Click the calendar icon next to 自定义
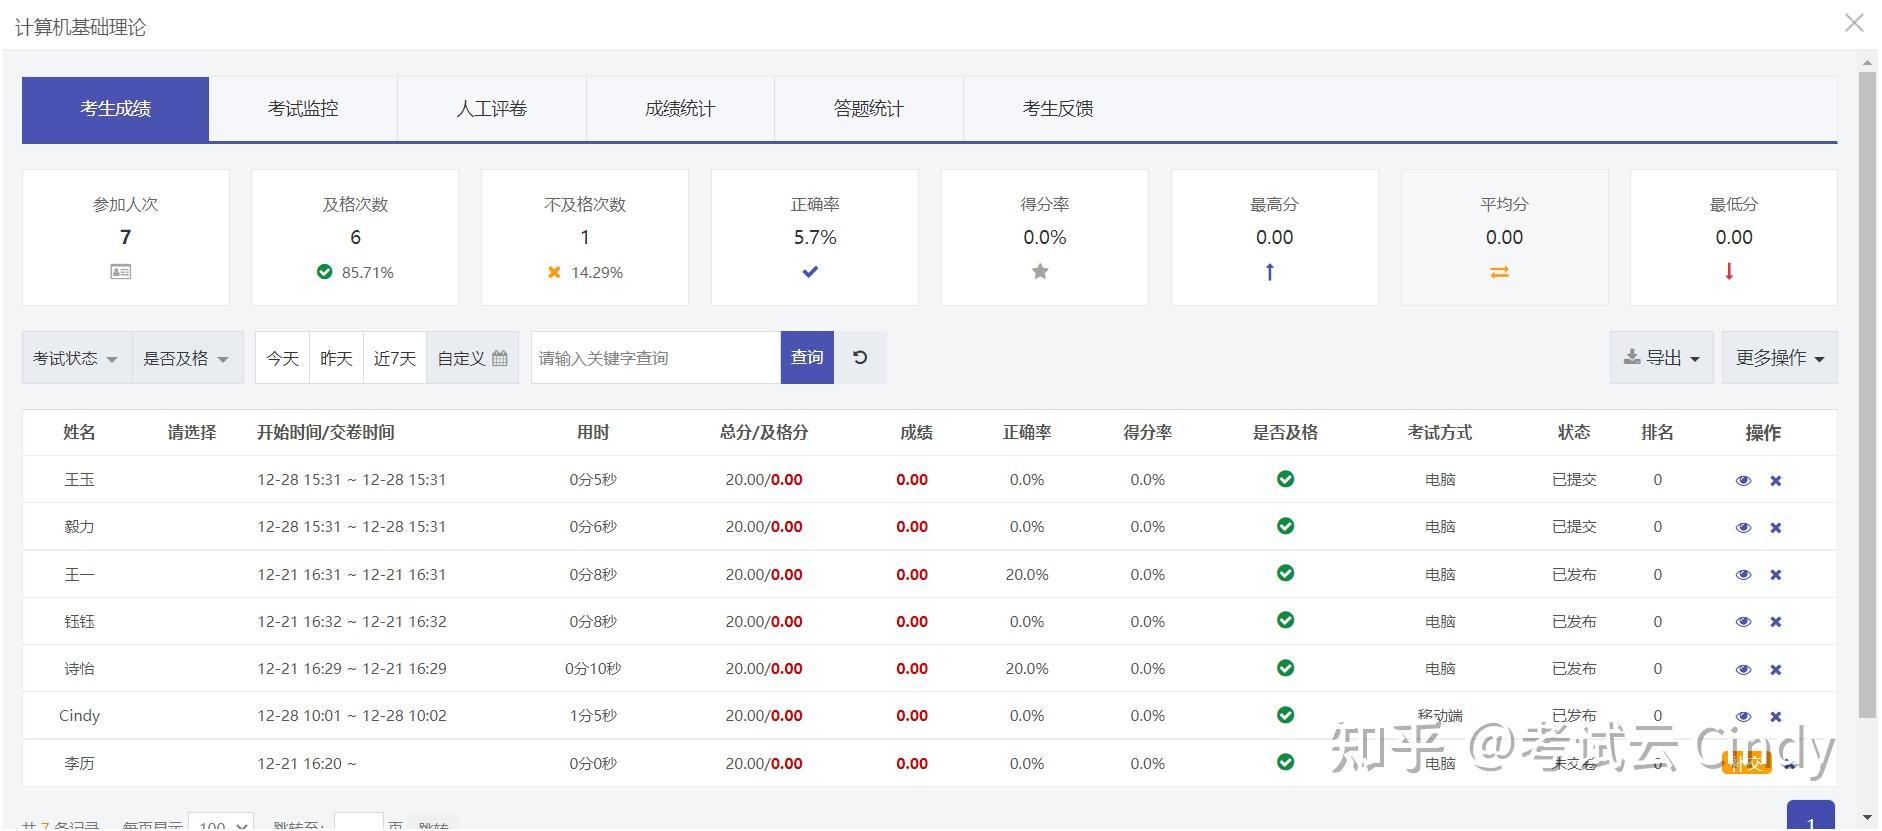Image resolution: width=1882 pixels, height=831 pixels. [500, 358]
